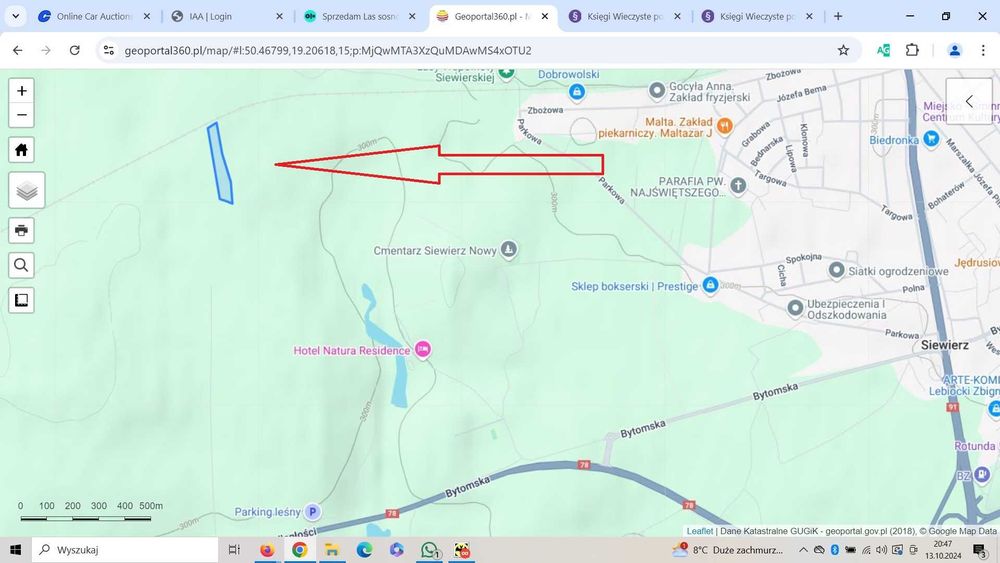Image resolution: width=1000 pixels, height=563 pixels.
Task: Click the home view map button
Action: coord(21,150)
